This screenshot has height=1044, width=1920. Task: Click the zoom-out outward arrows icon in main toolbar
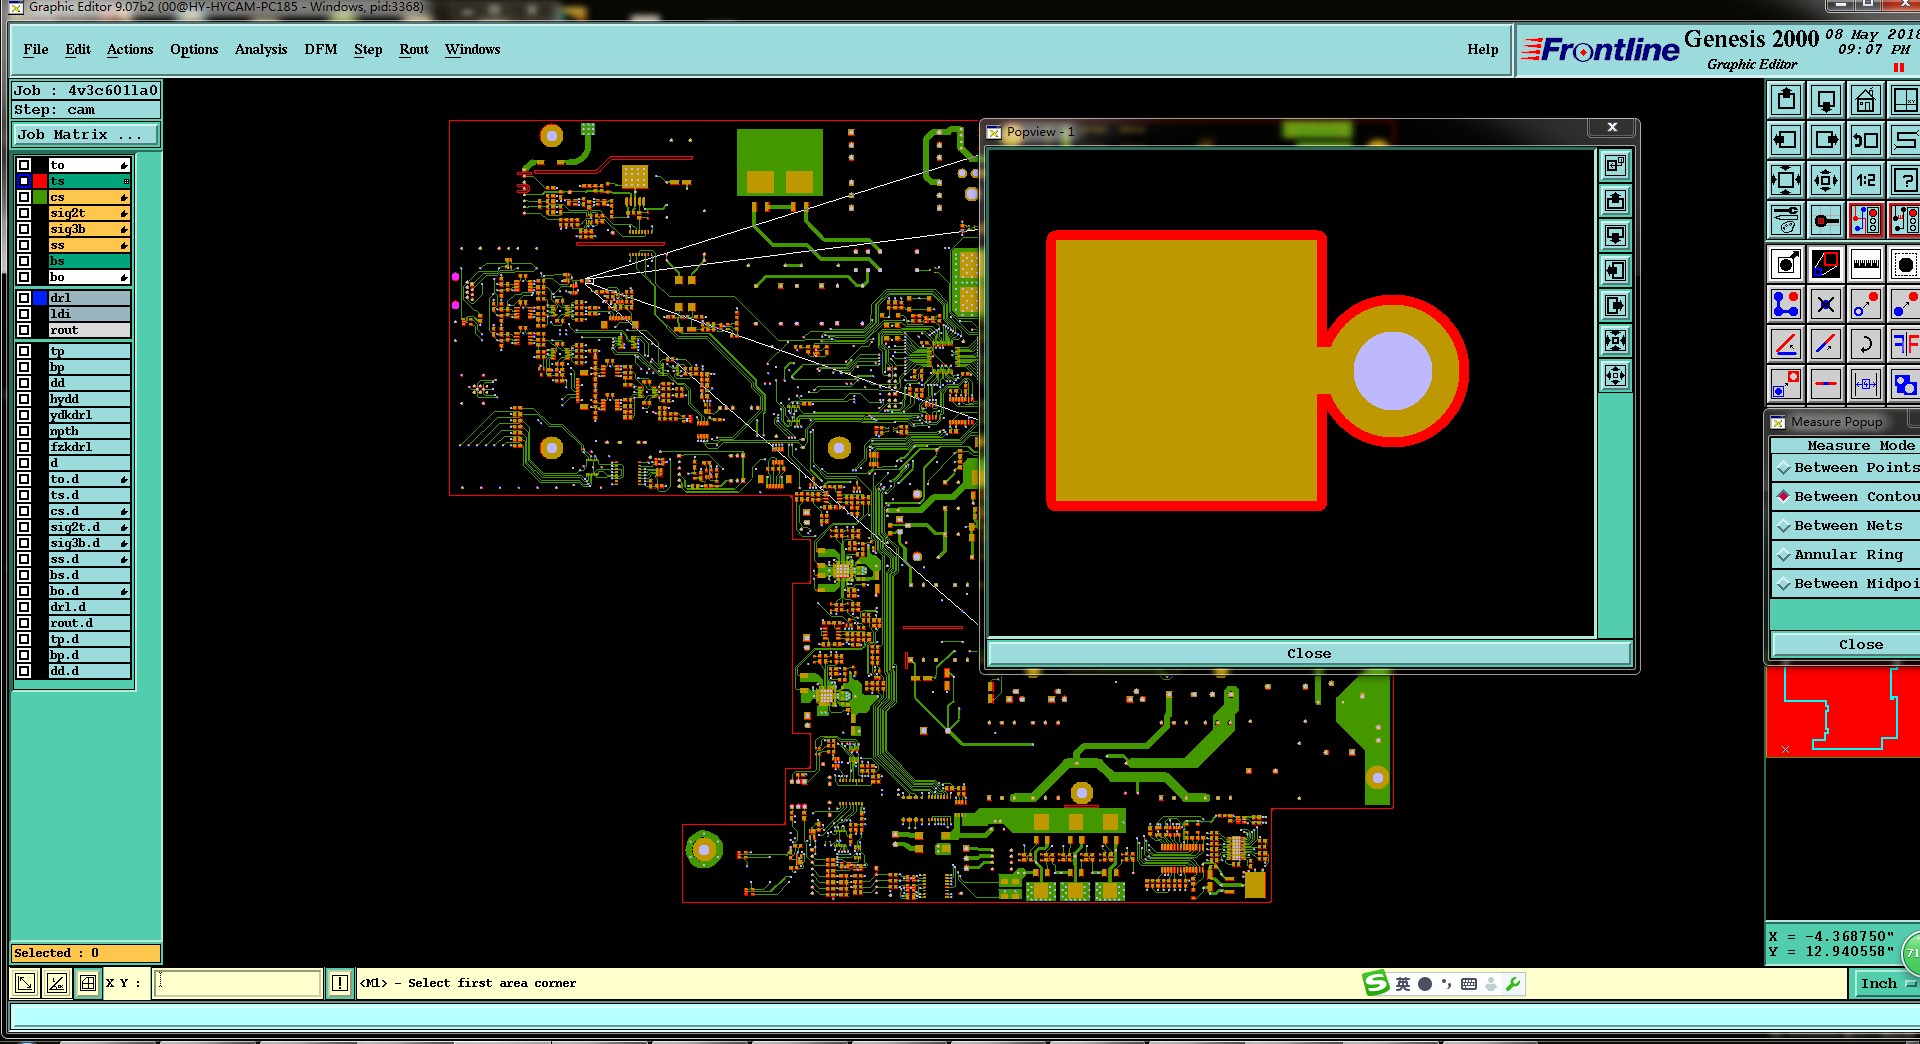[1826, 180]
